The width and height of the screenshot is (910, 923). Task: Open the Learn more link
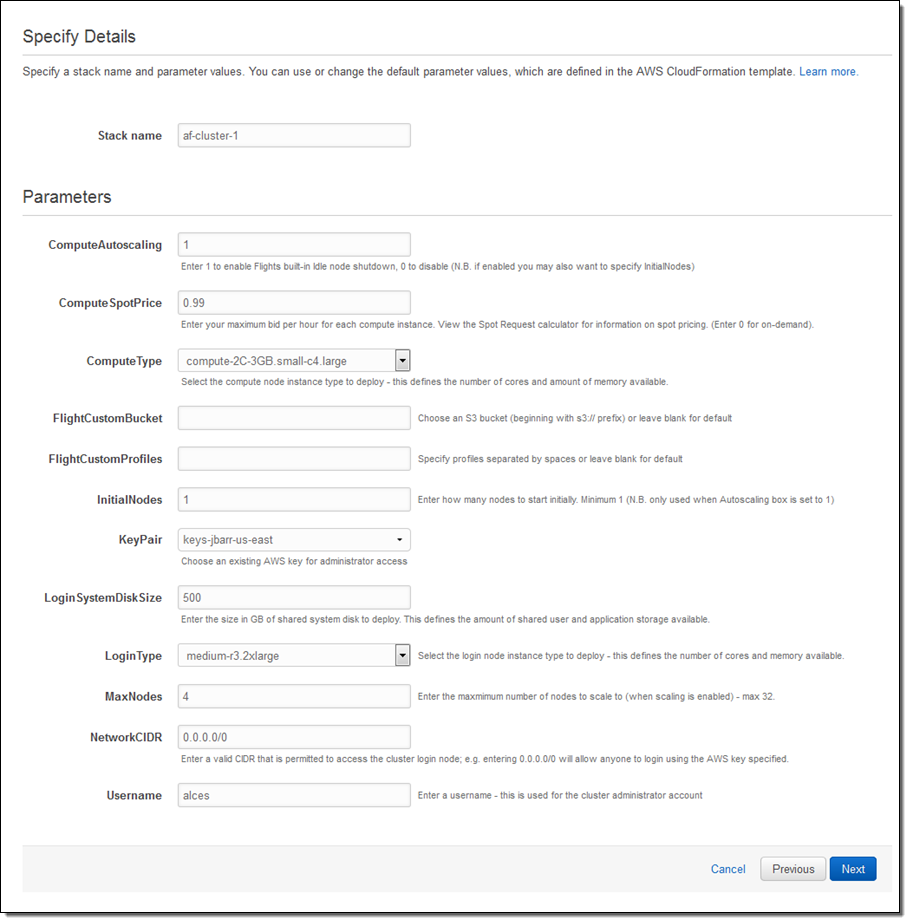coord(828,72)
